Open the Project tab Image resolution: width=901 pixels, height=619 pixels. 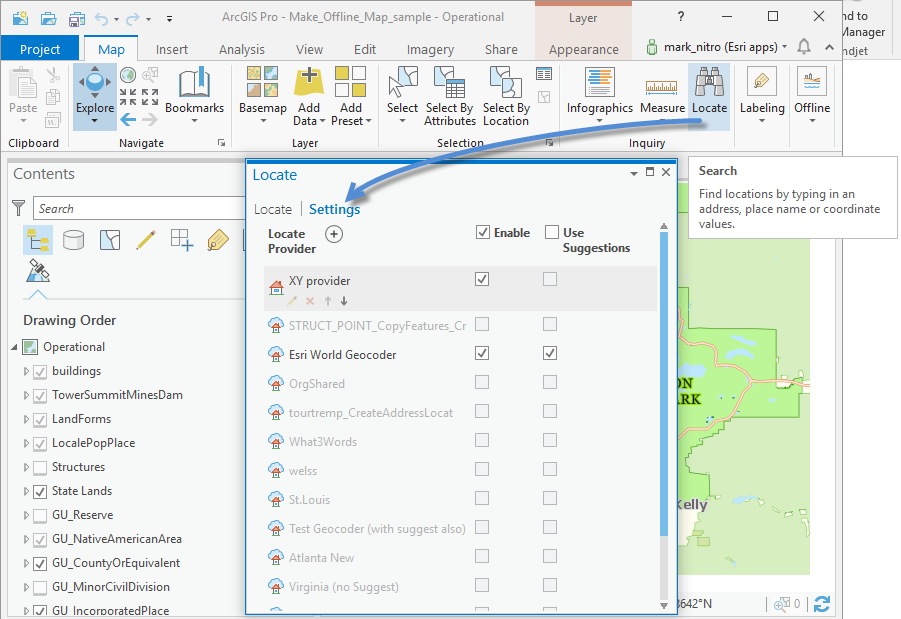40,49
